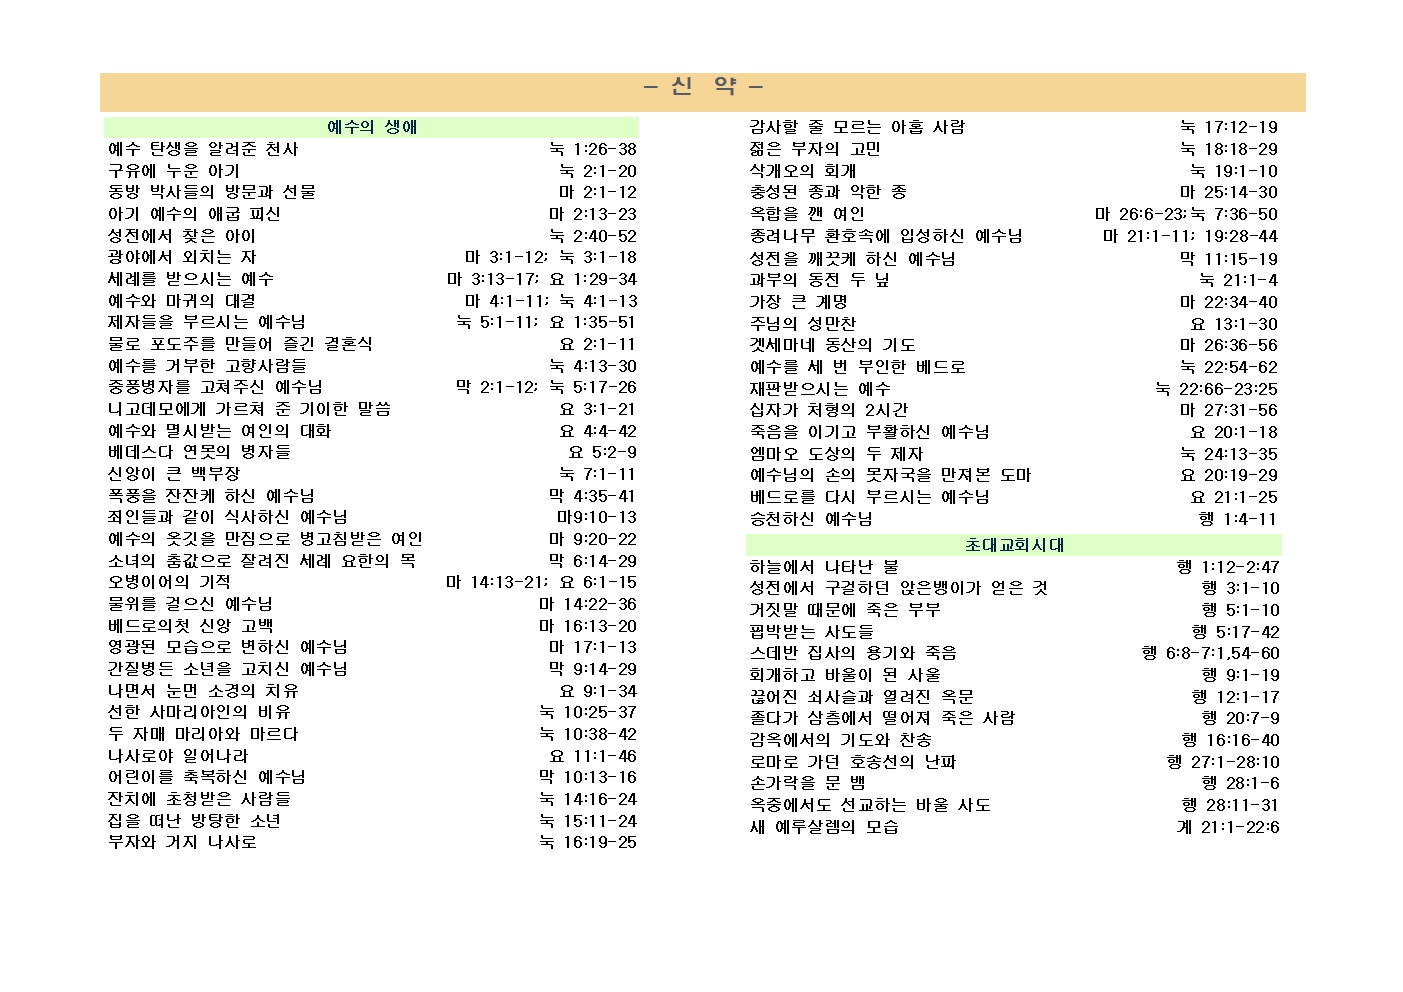
Task: Click '과부의 동전 두 닢'
Action: (819, 280)
